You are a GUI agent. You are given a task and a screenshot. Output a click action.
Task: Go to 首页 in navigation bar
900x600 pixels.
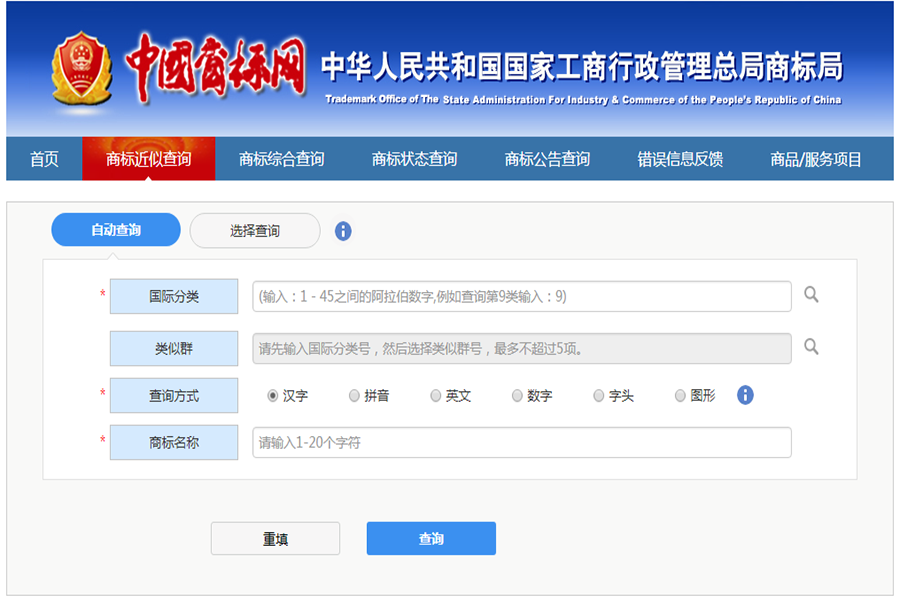(44, 159)
